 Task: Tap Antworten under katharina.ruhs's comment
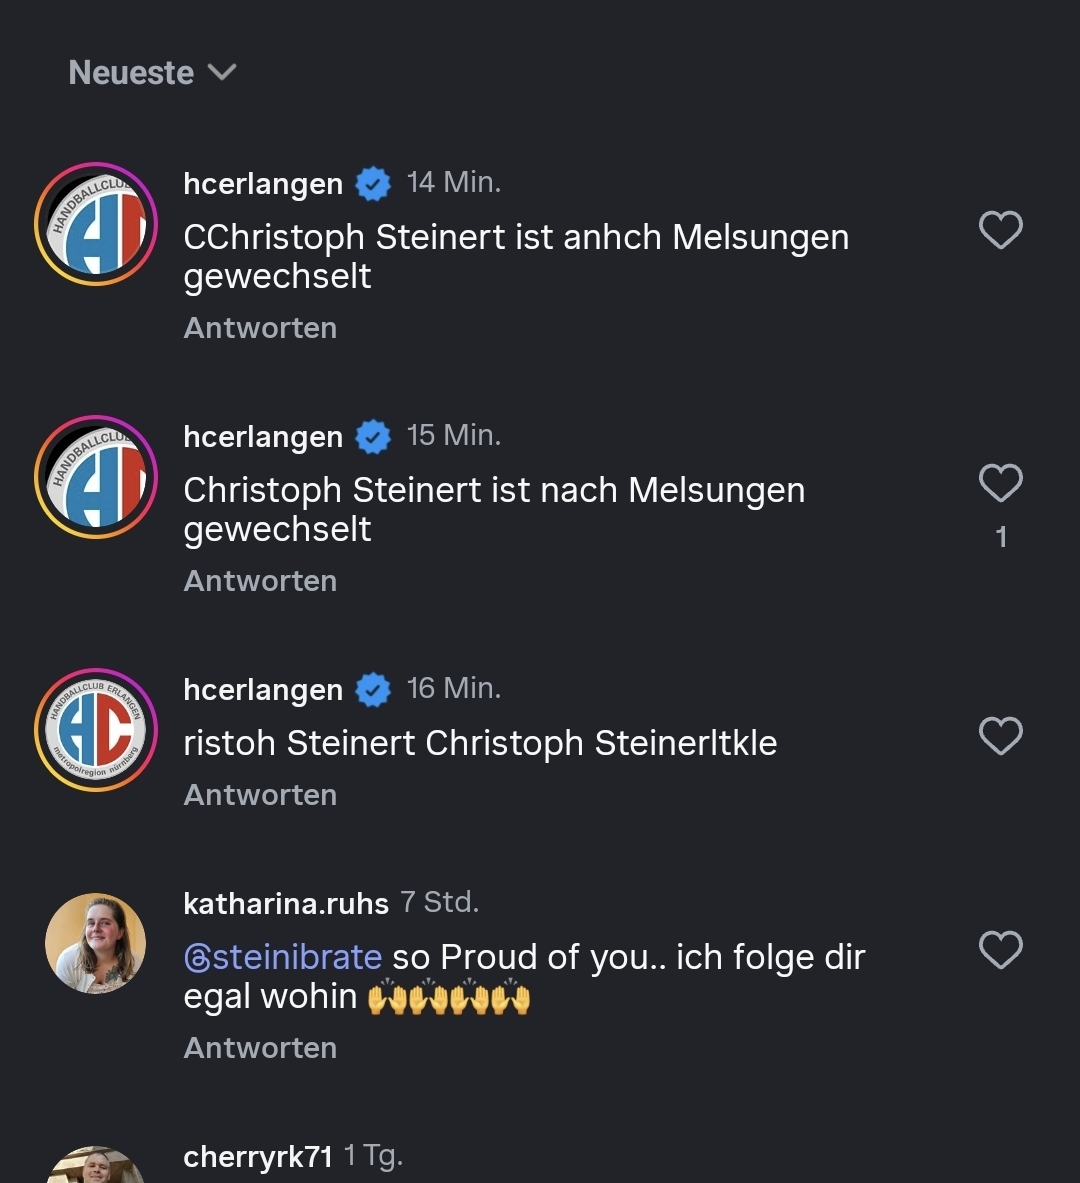coord(260,1048)
